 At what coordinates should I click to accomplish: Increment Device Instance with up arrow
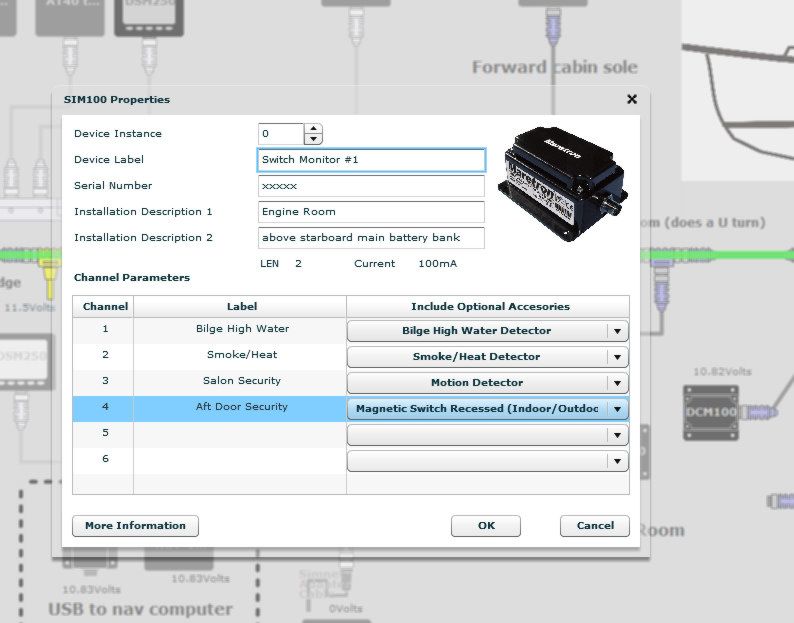click(313, 129)
